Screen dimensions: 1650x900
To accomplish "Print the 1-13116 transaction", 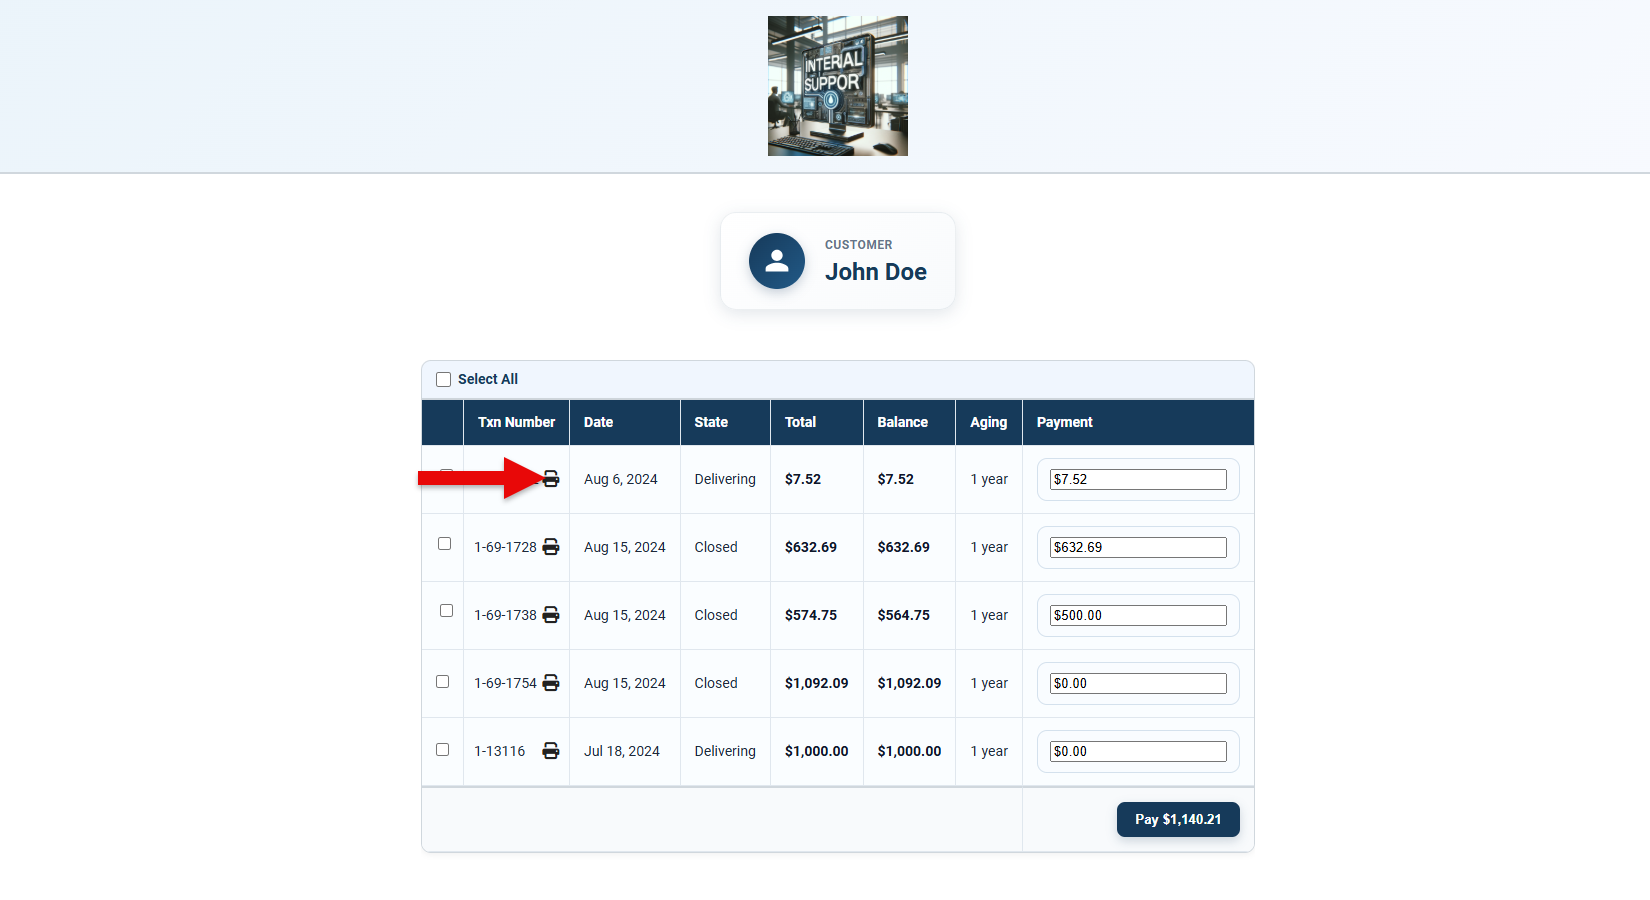I will [x=550, y=751].
